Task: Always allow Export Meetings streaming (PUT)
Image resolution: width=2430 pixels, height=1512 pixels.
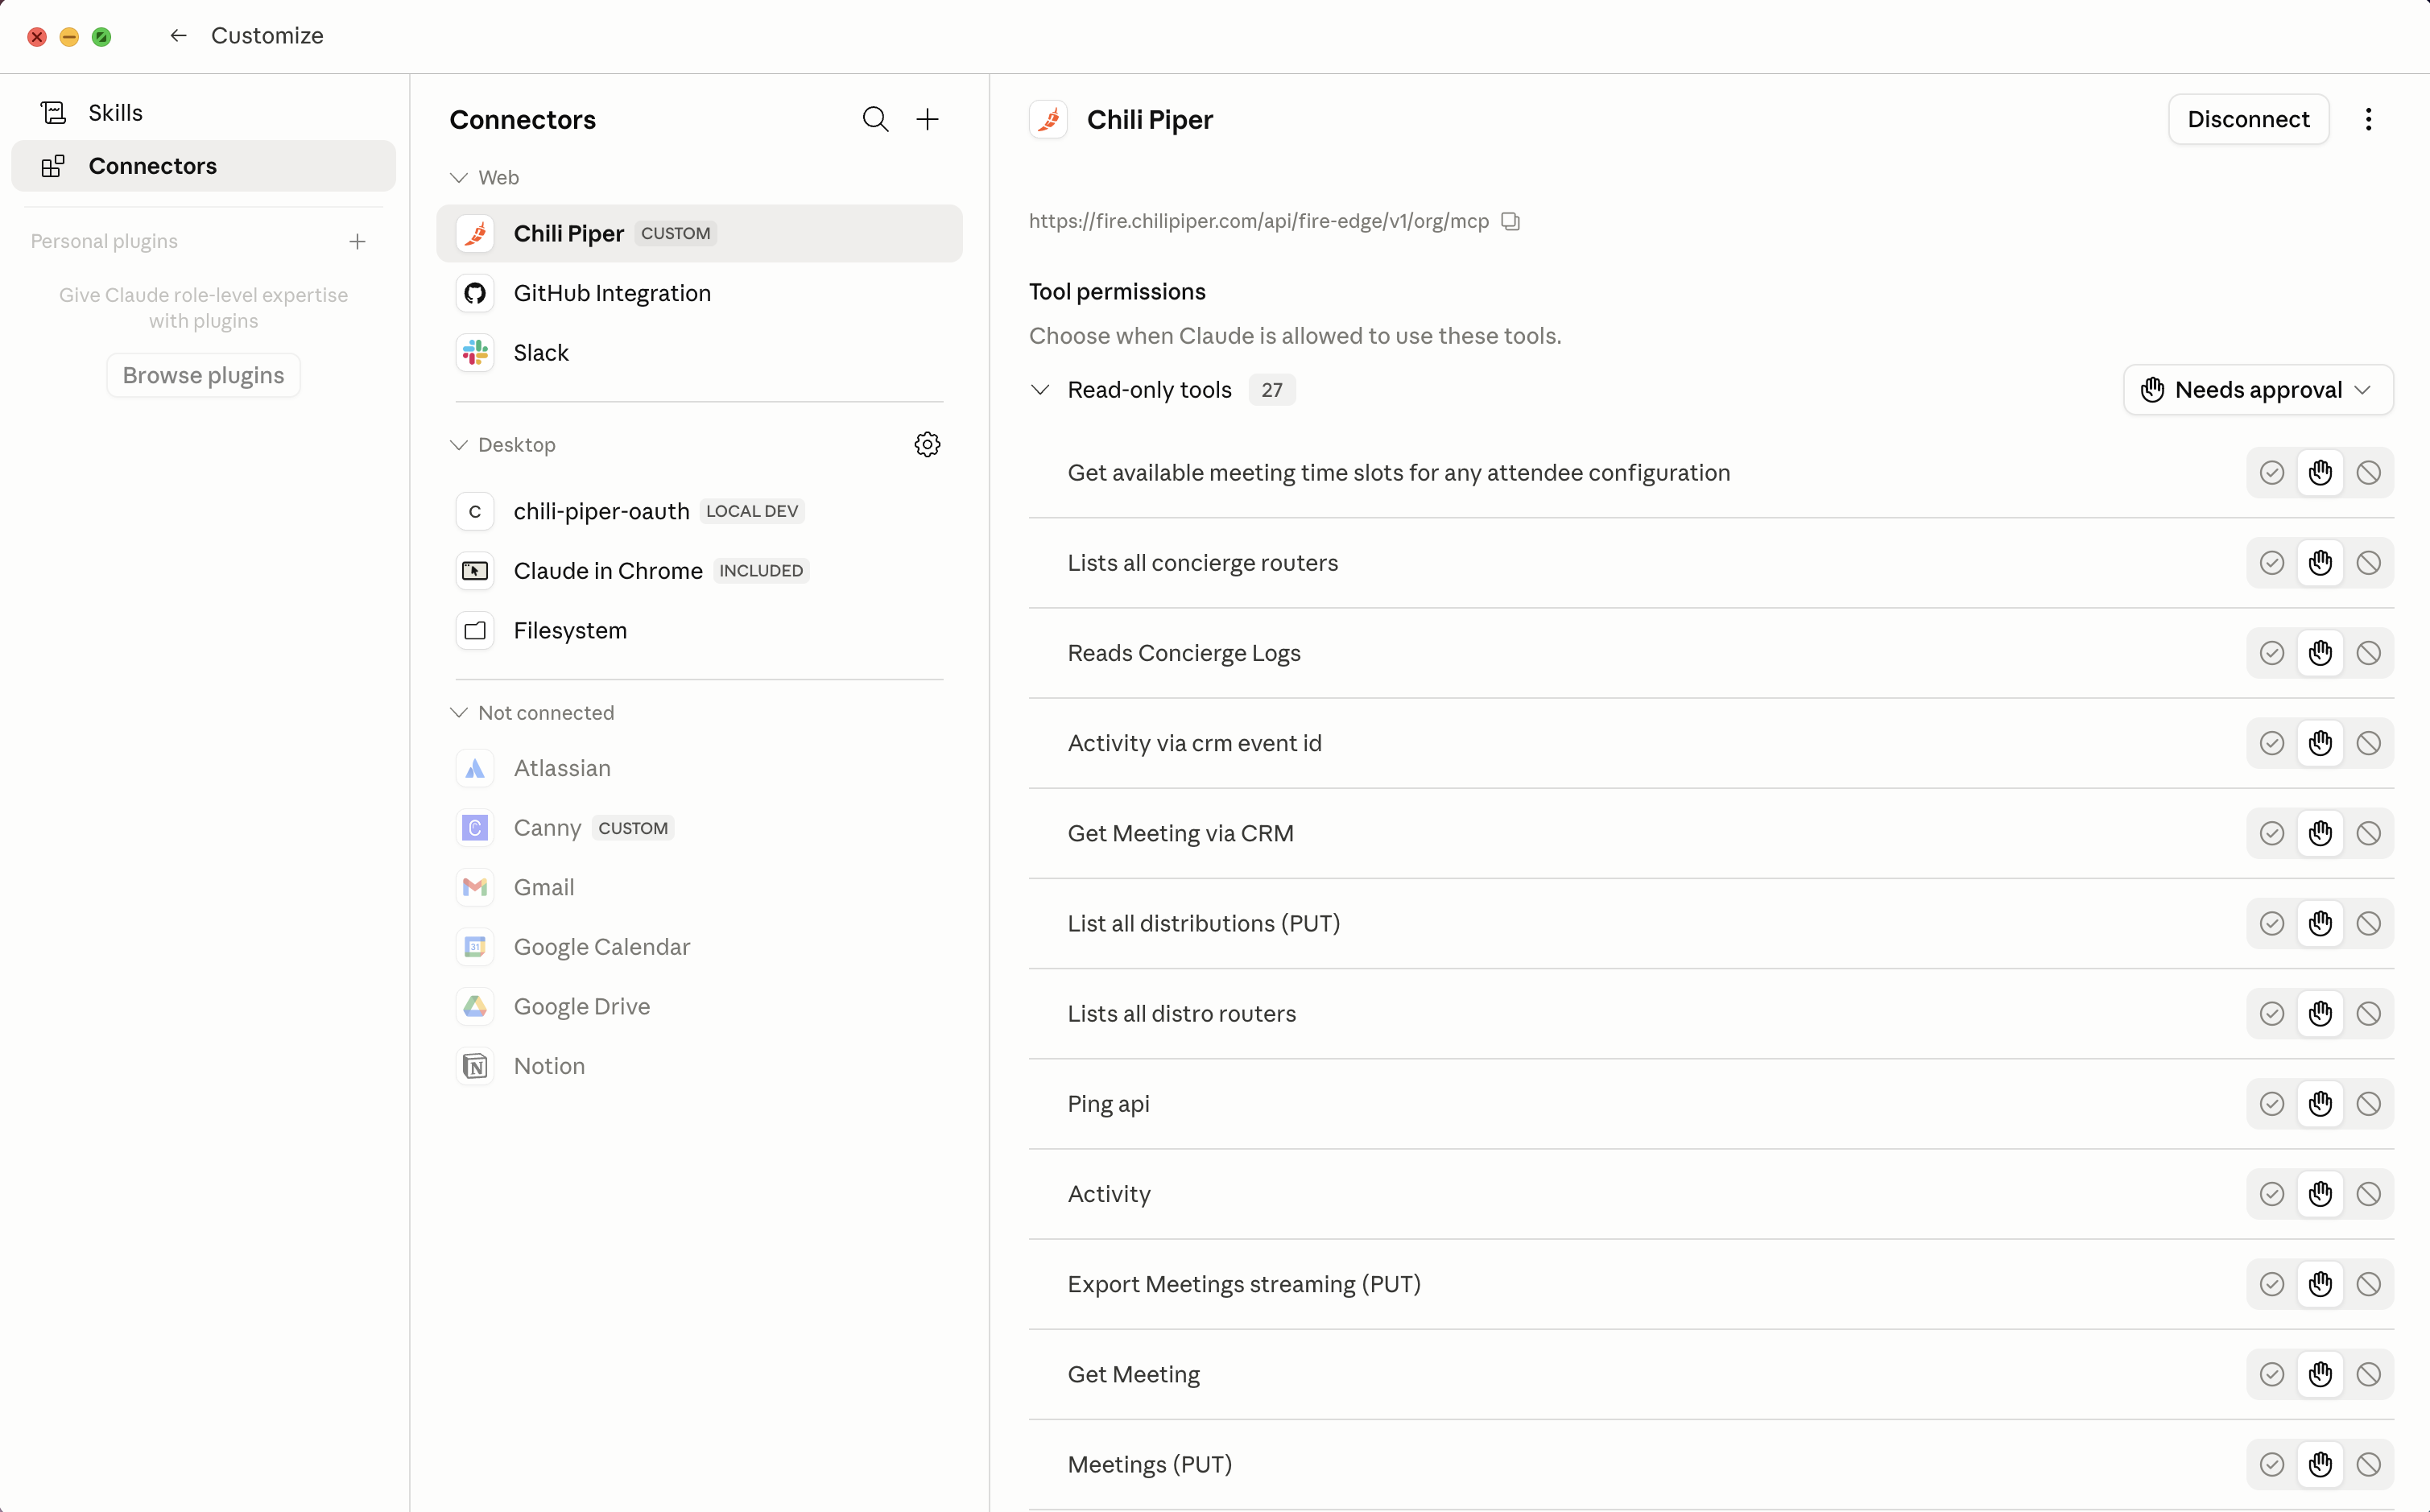Action: click(x=2272, y=1284)
